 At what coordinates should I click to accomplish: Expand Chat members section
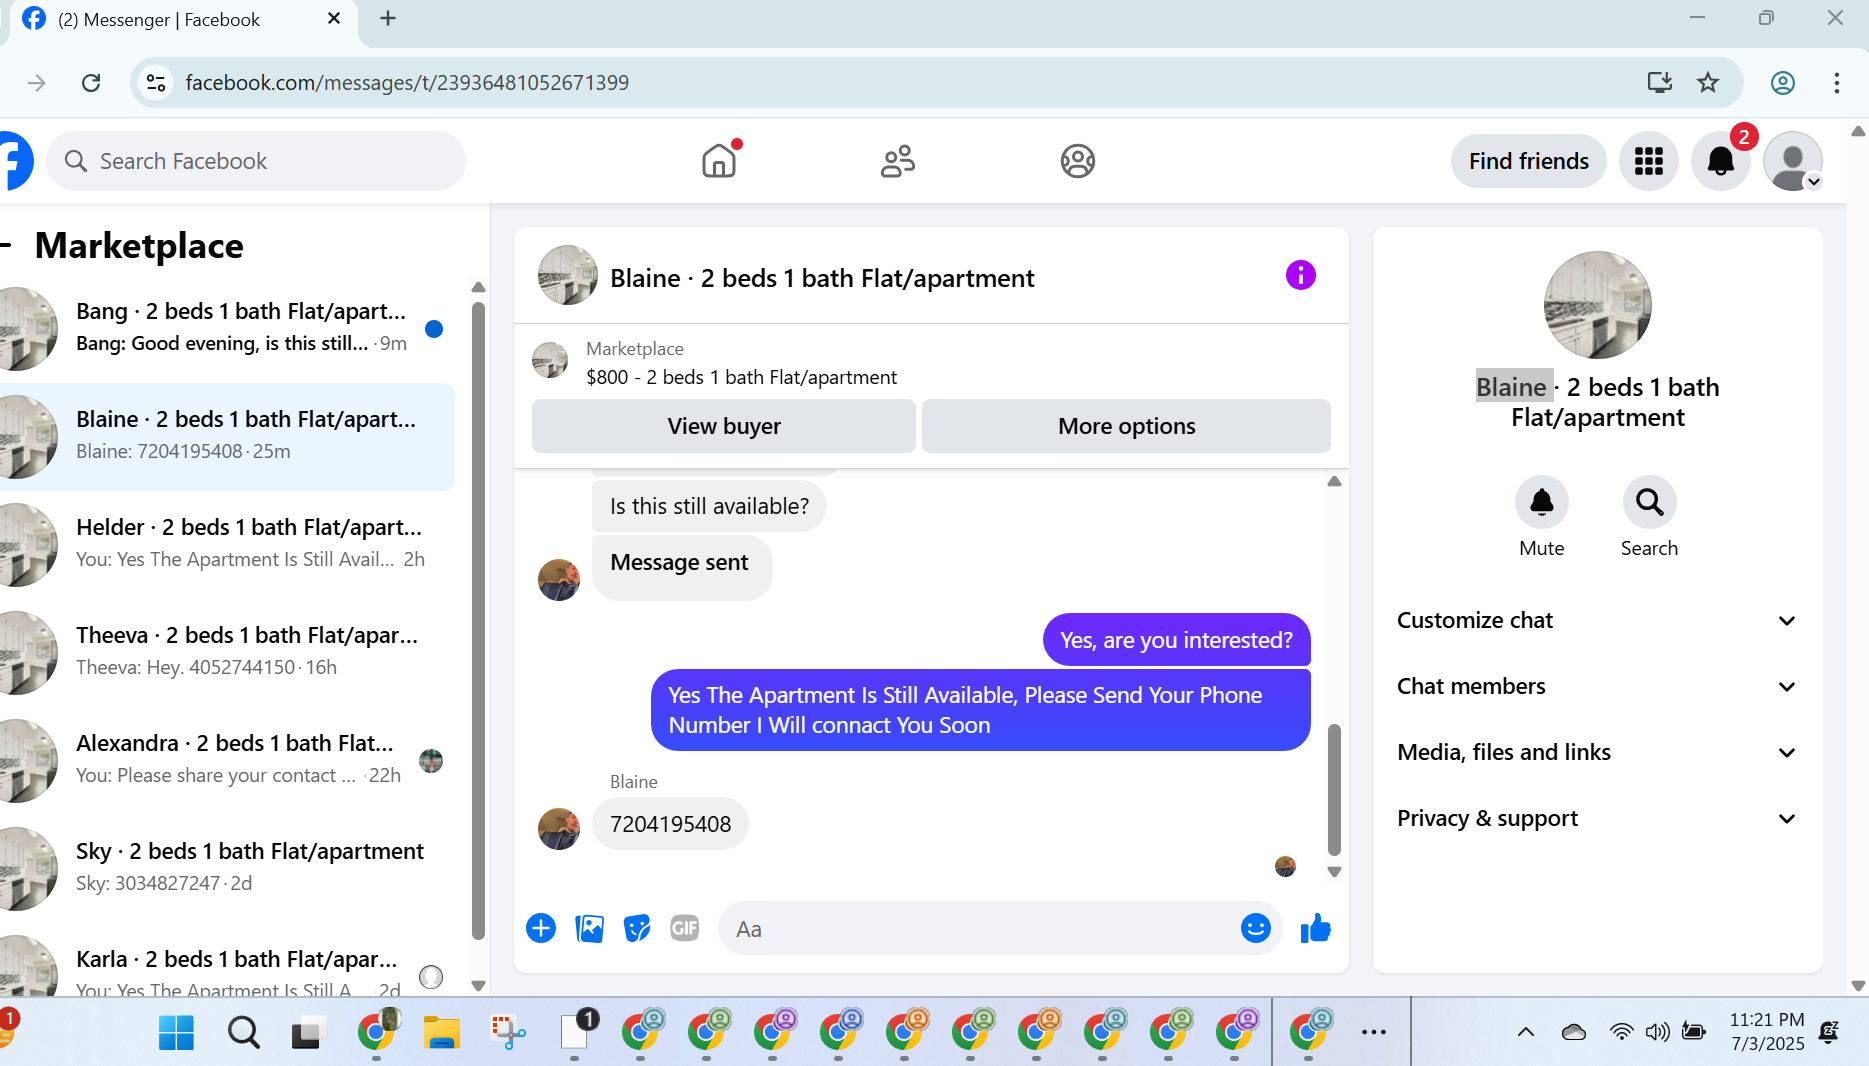click(1597, 686)
